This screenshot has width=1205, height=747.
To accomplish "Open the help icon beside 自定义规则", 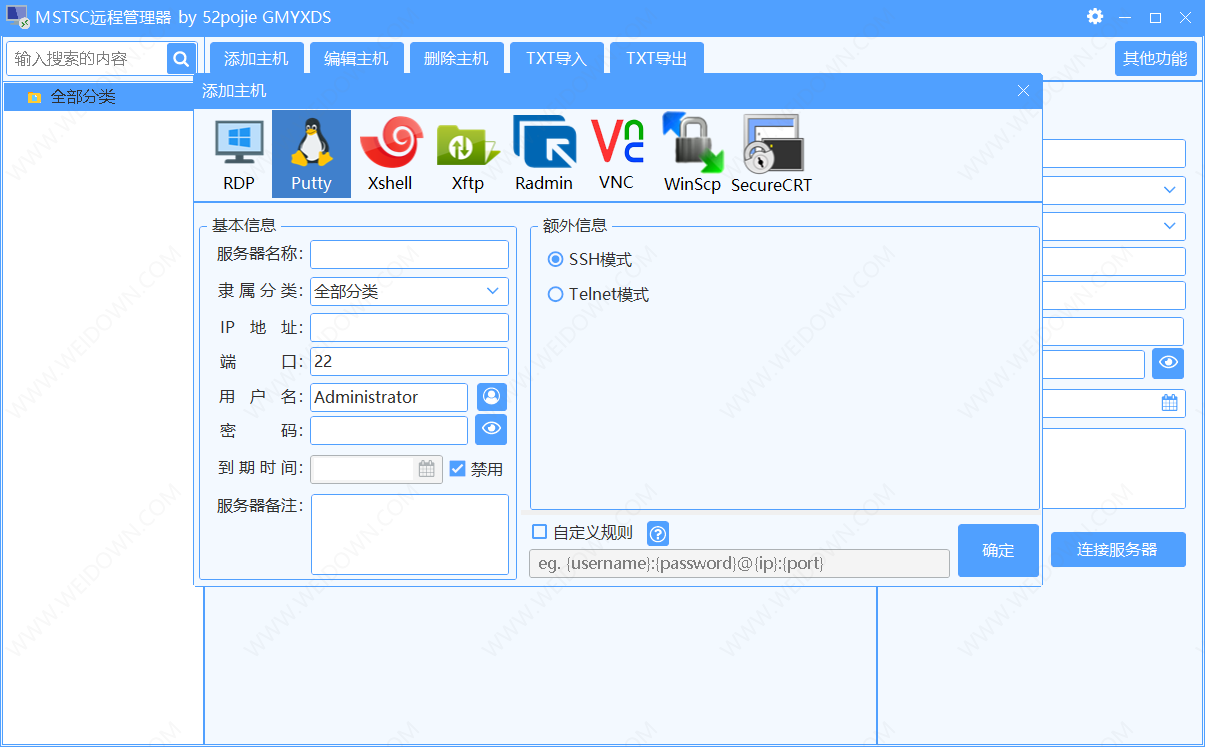I will [657, 533].
